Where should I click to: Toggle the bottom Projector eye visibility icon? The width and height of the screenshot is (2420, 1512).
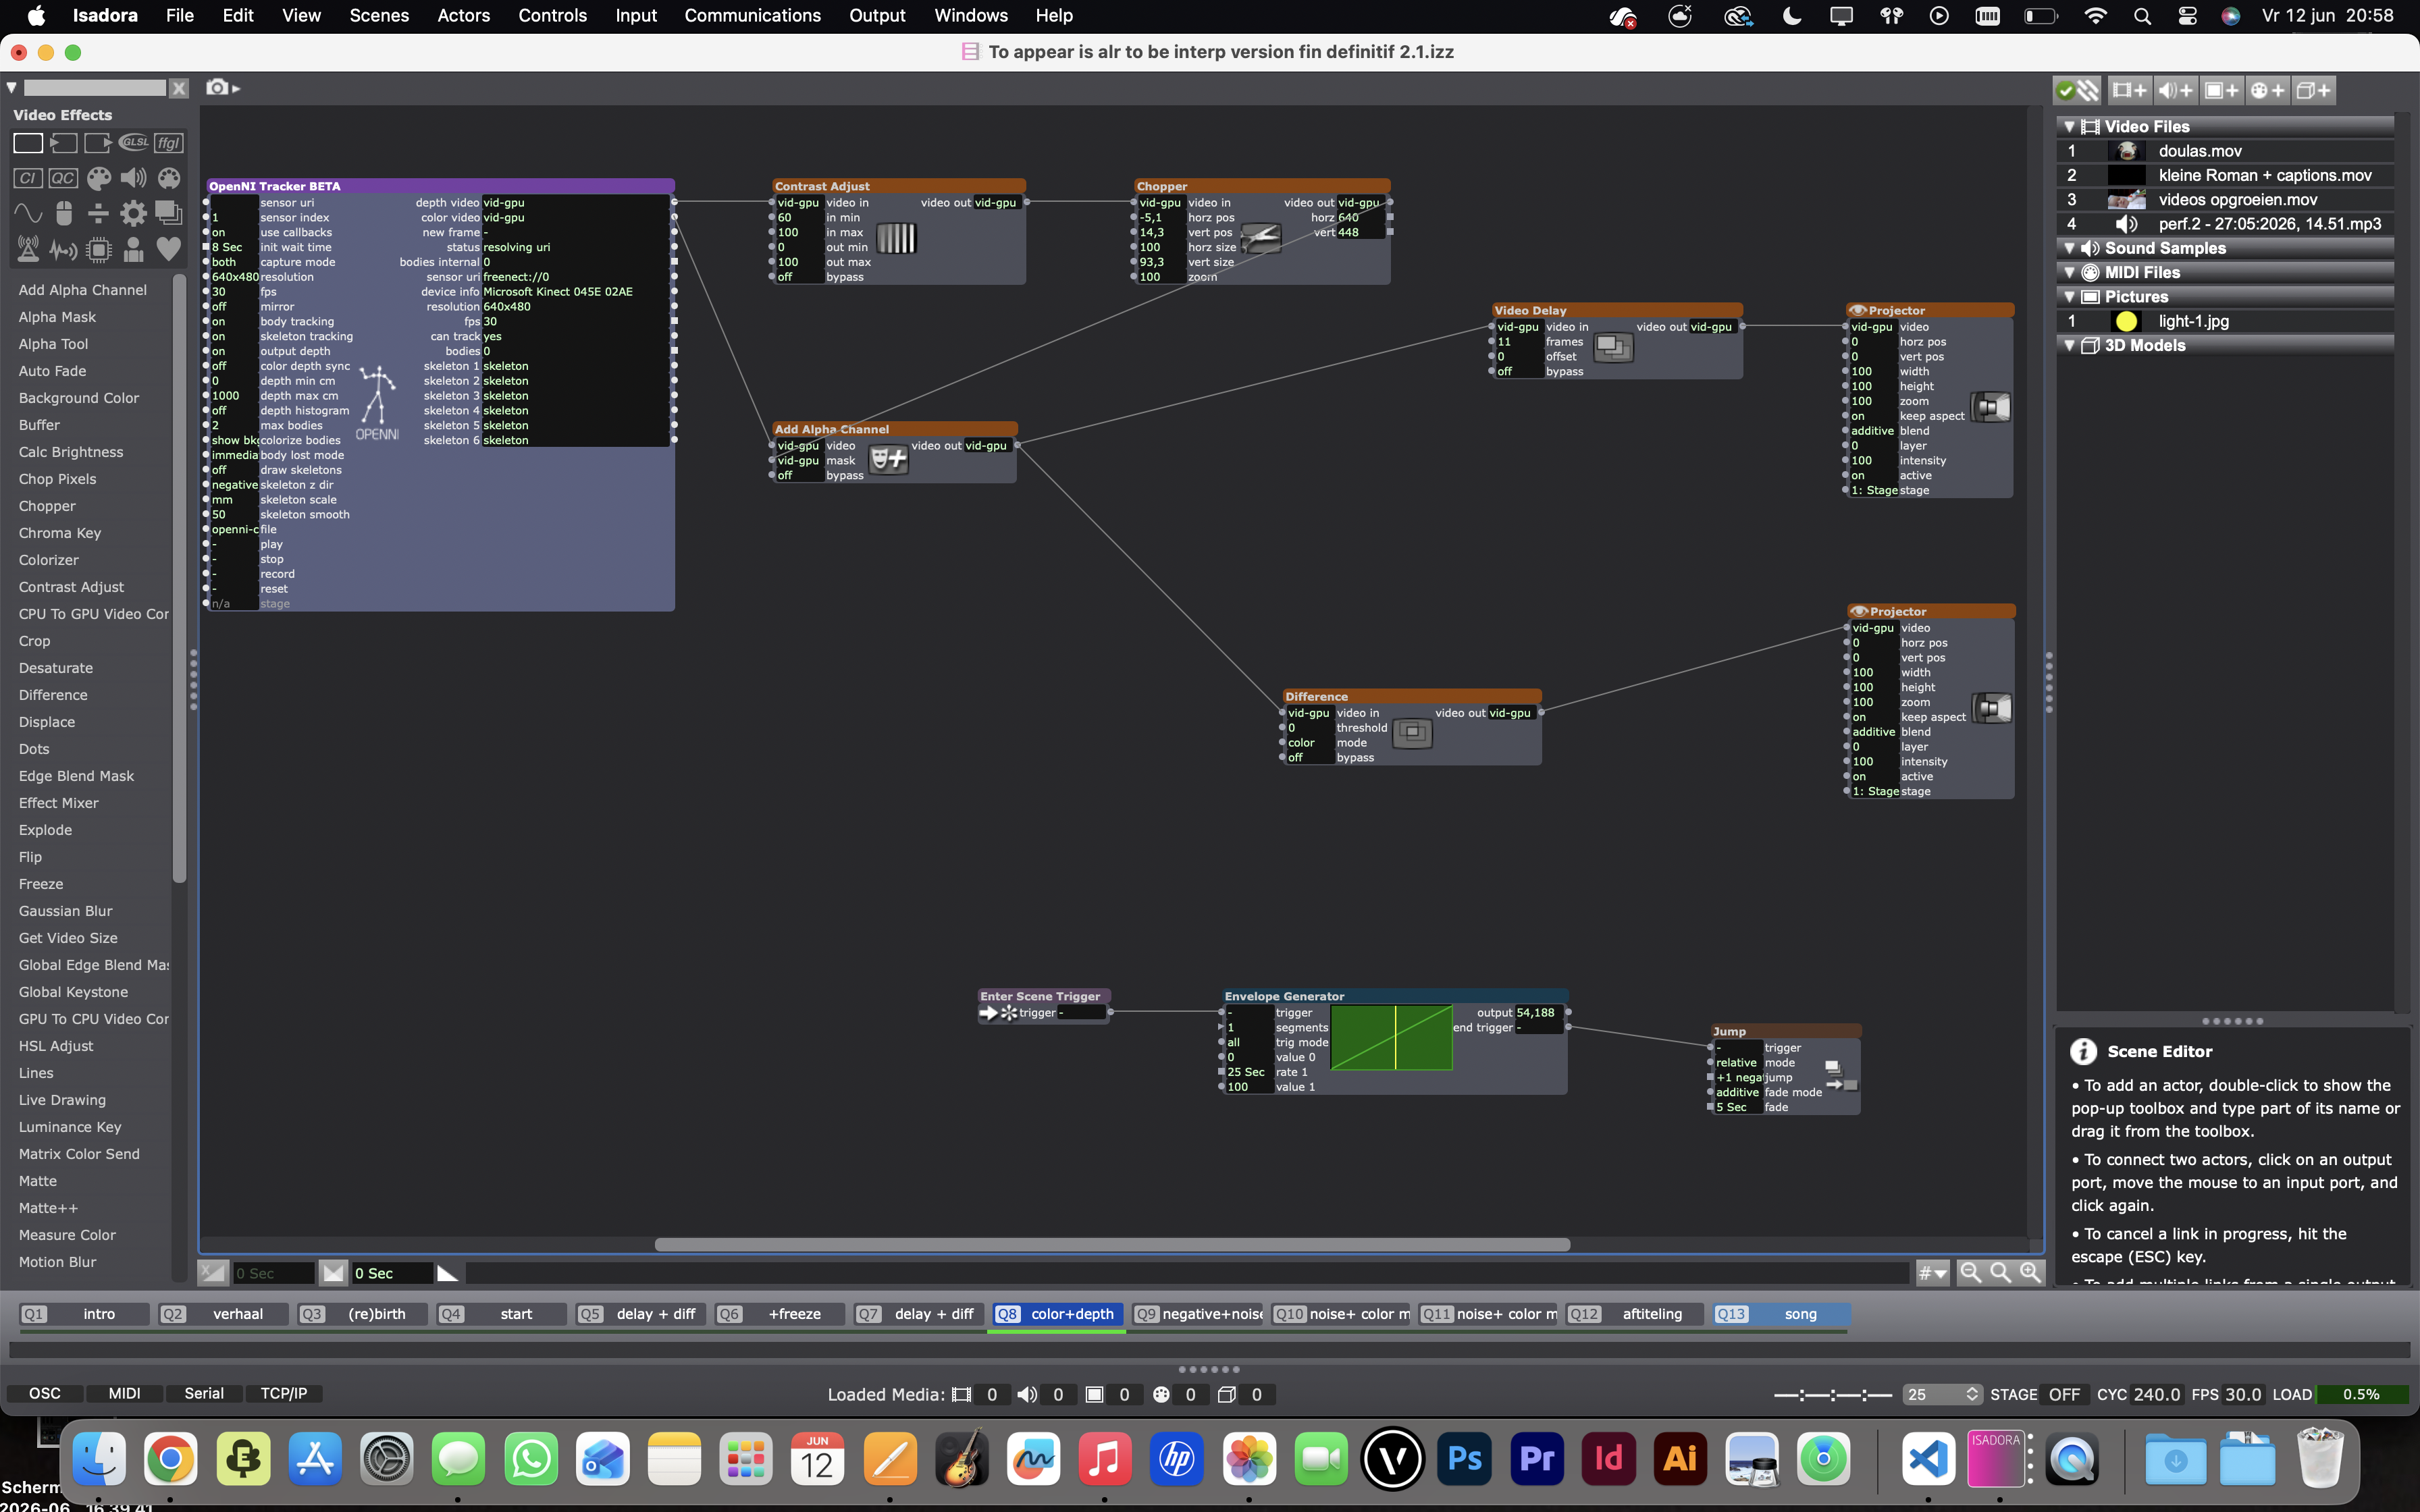click(x=1859, y=611)
